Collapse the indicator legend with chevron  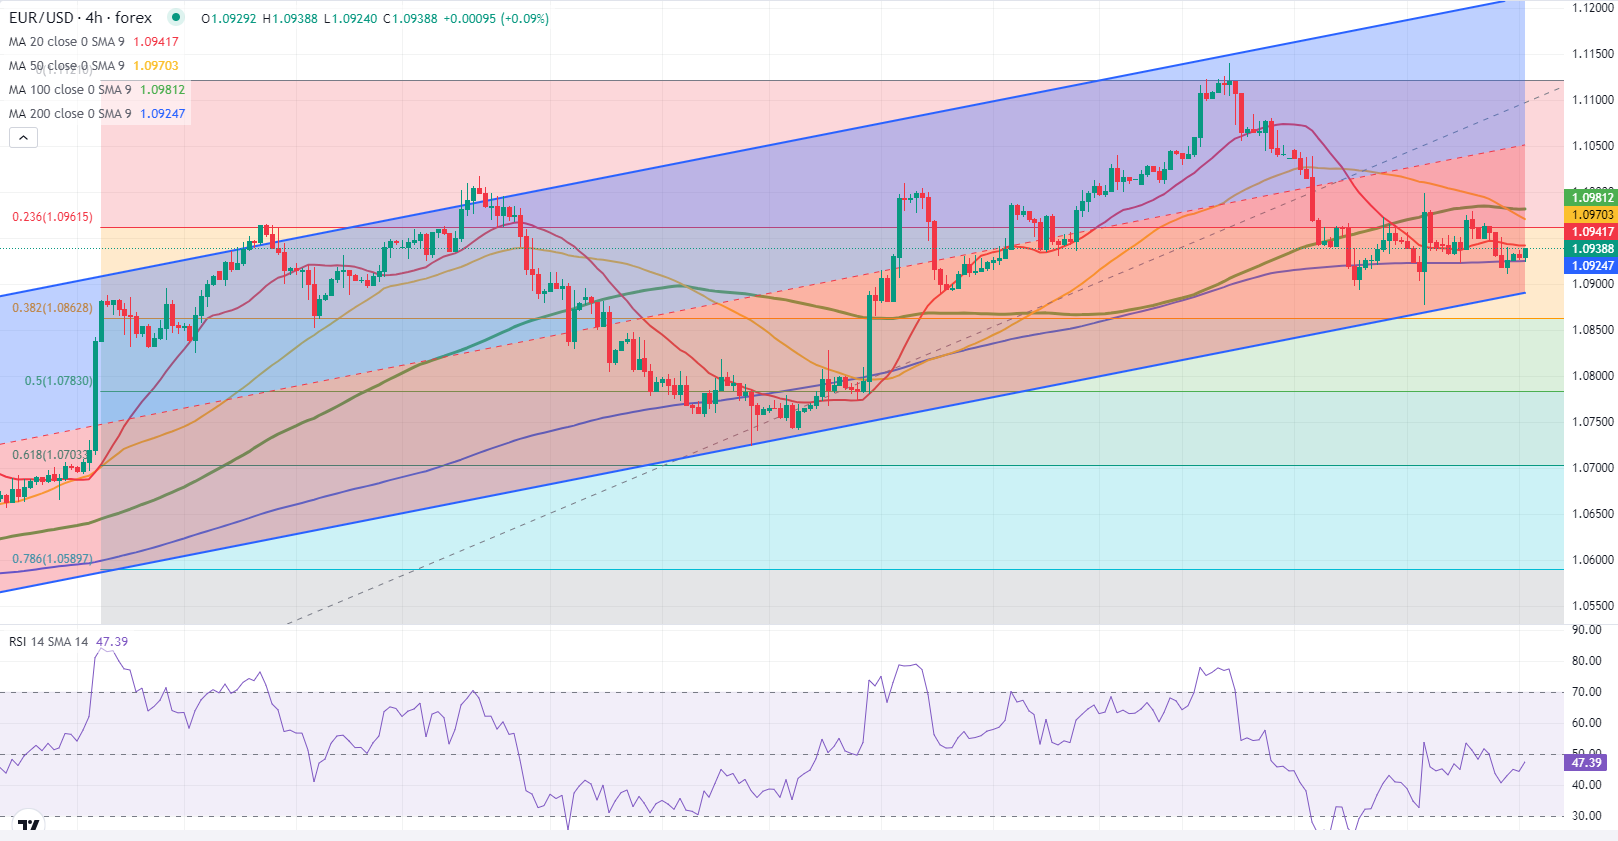point(23,138)
